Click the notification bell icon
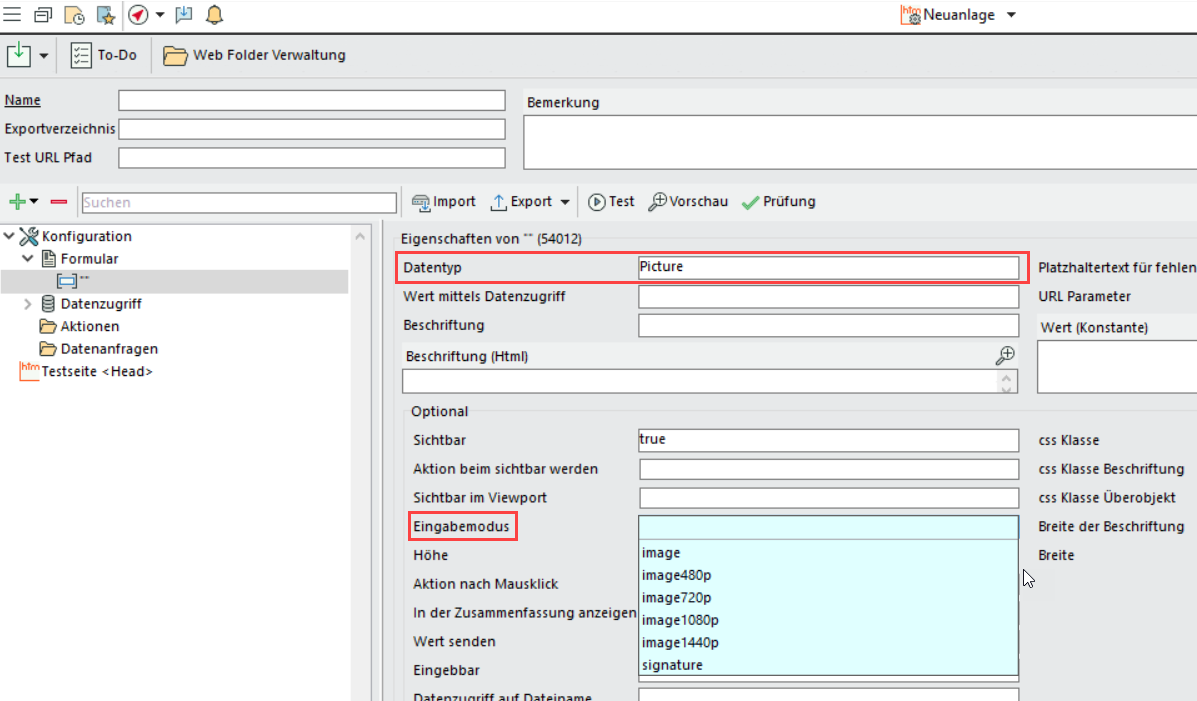This screenshot has height=701, width=1197. [214, 15]
